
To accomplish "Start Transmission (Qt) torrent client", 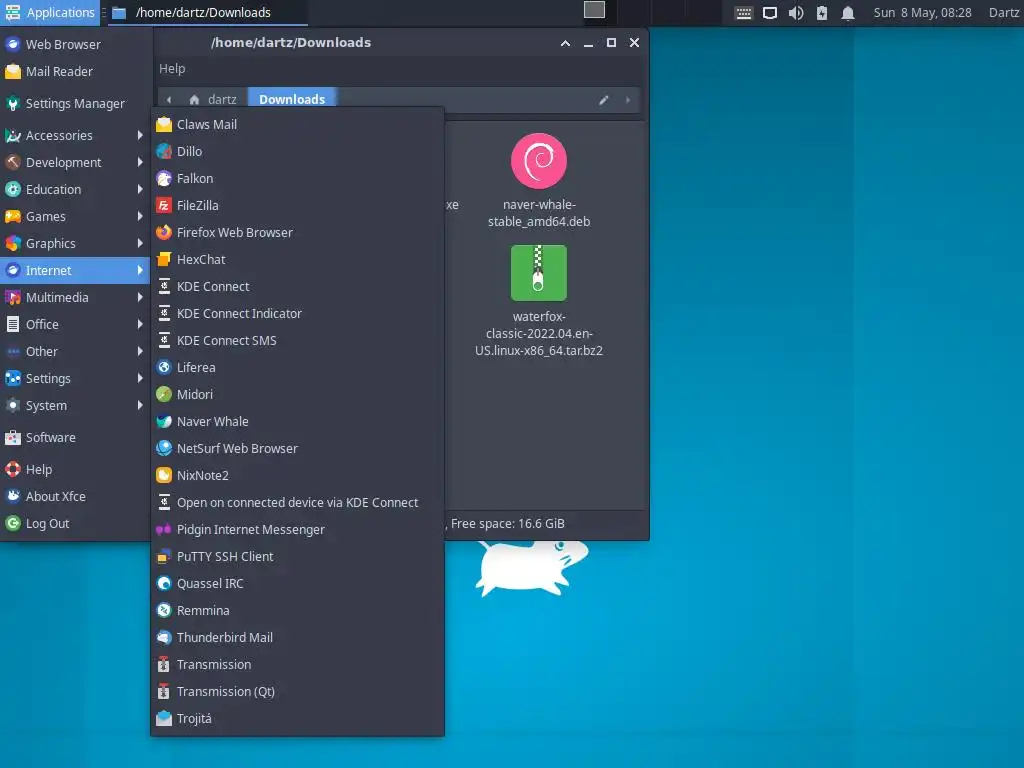I will click(x=297, y=692).
